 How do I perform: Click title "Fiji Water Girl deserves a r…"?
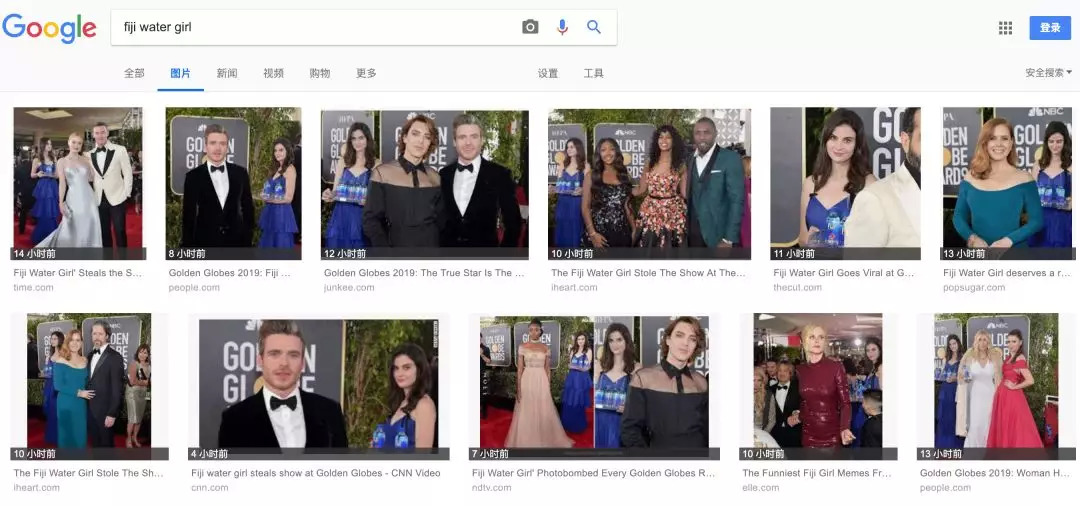1007,273
